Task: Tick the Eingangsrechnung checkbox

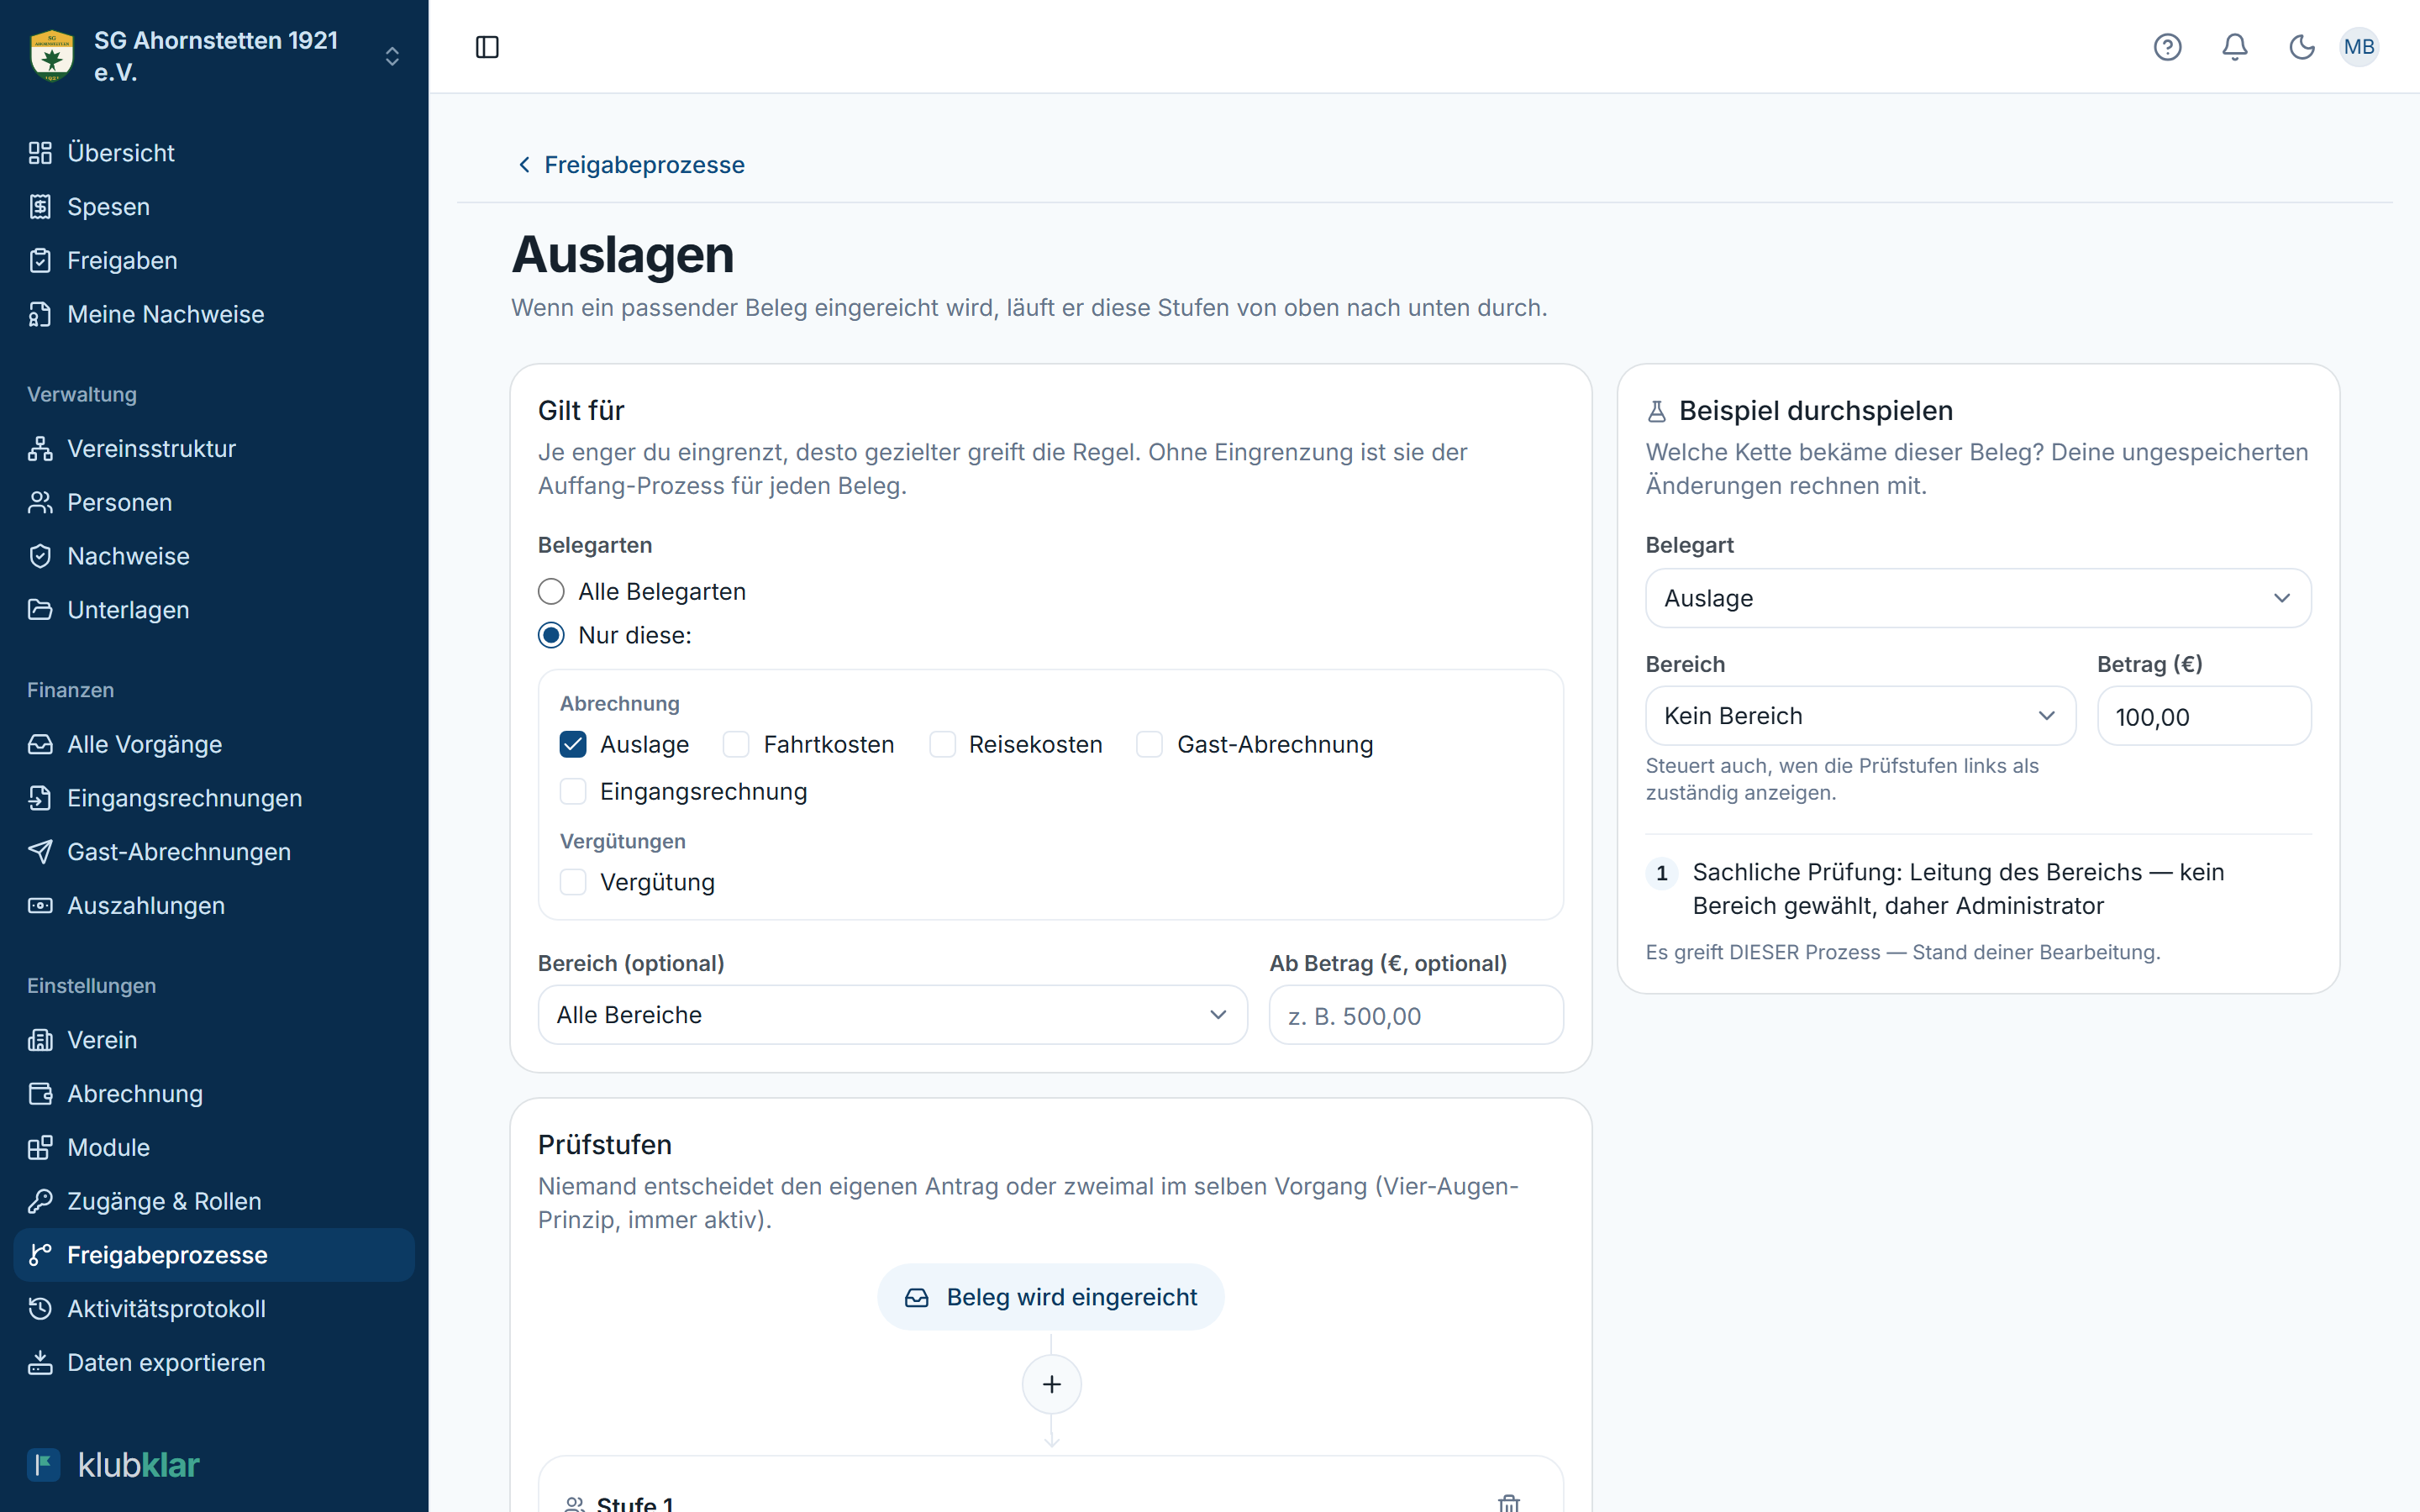Action: tap(573, 792)
